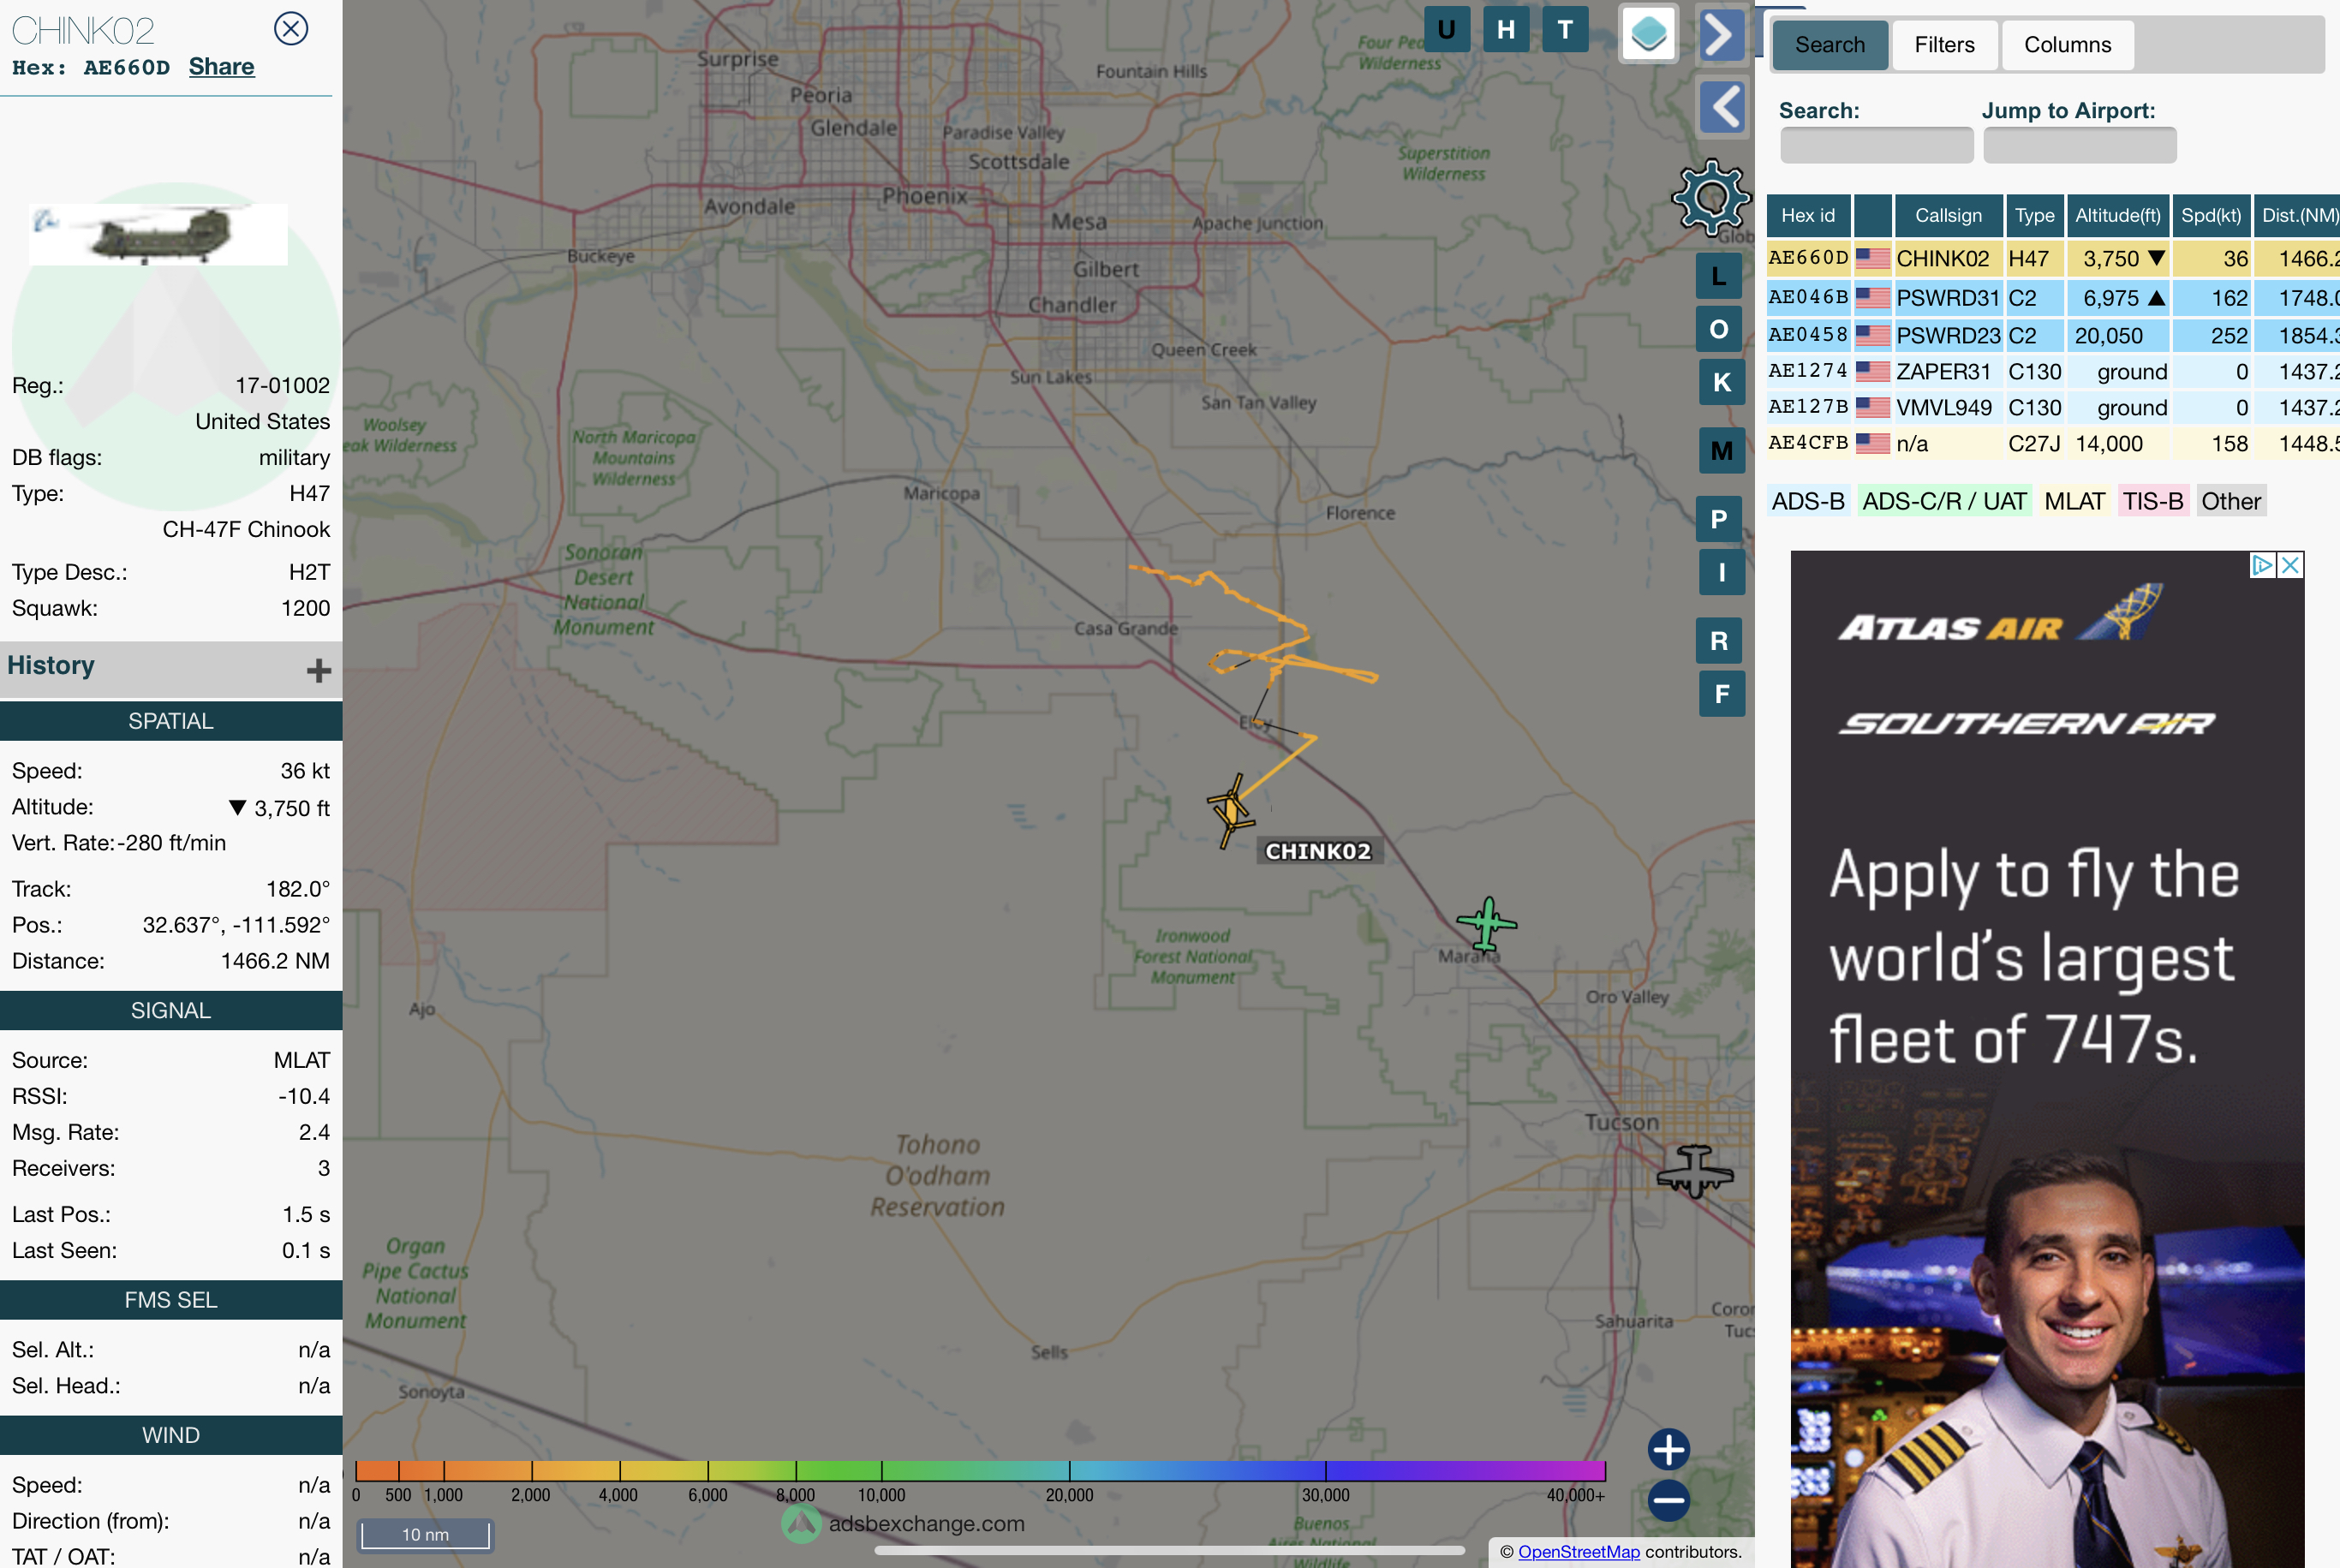Switch to the Search tab
Screen dimensions: 2340x1568
[1830, 45]
